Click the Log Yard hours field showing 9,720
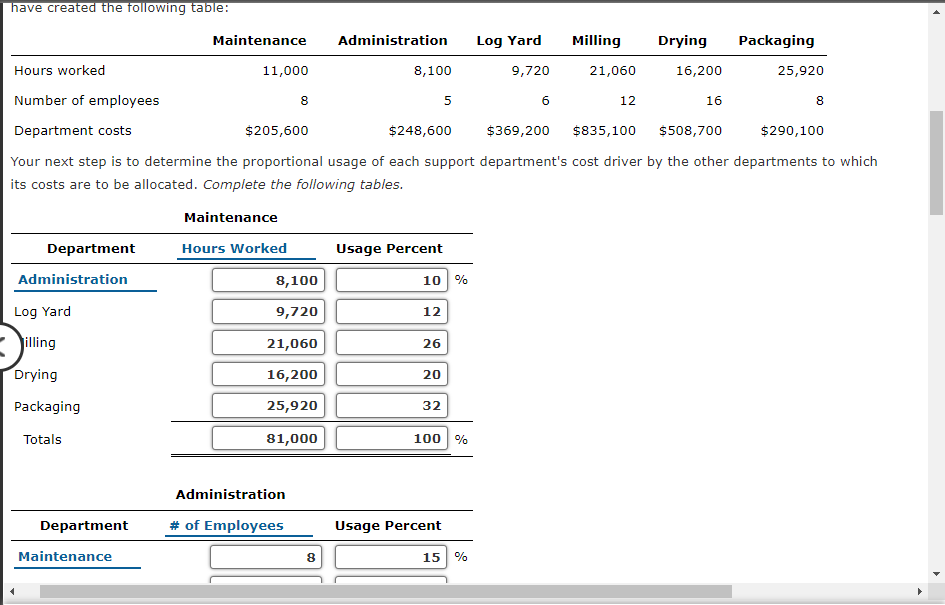Screen dimensions: 945x605 (x=268, y=311)
